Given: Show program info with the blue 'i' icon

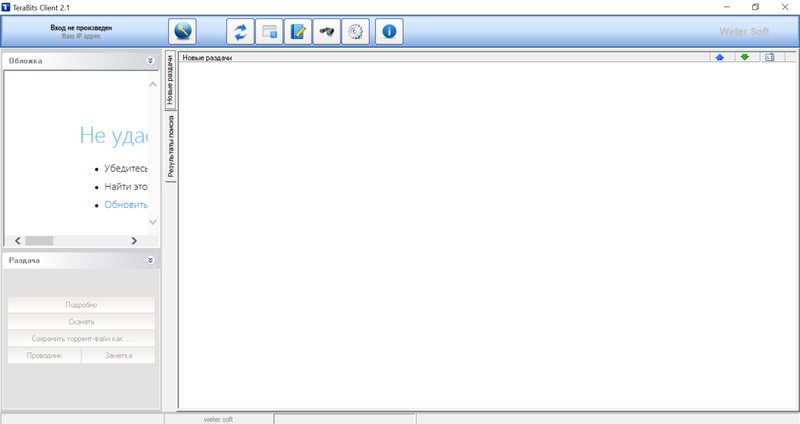Looking at the screenshot, I should [x=388, y=31].
